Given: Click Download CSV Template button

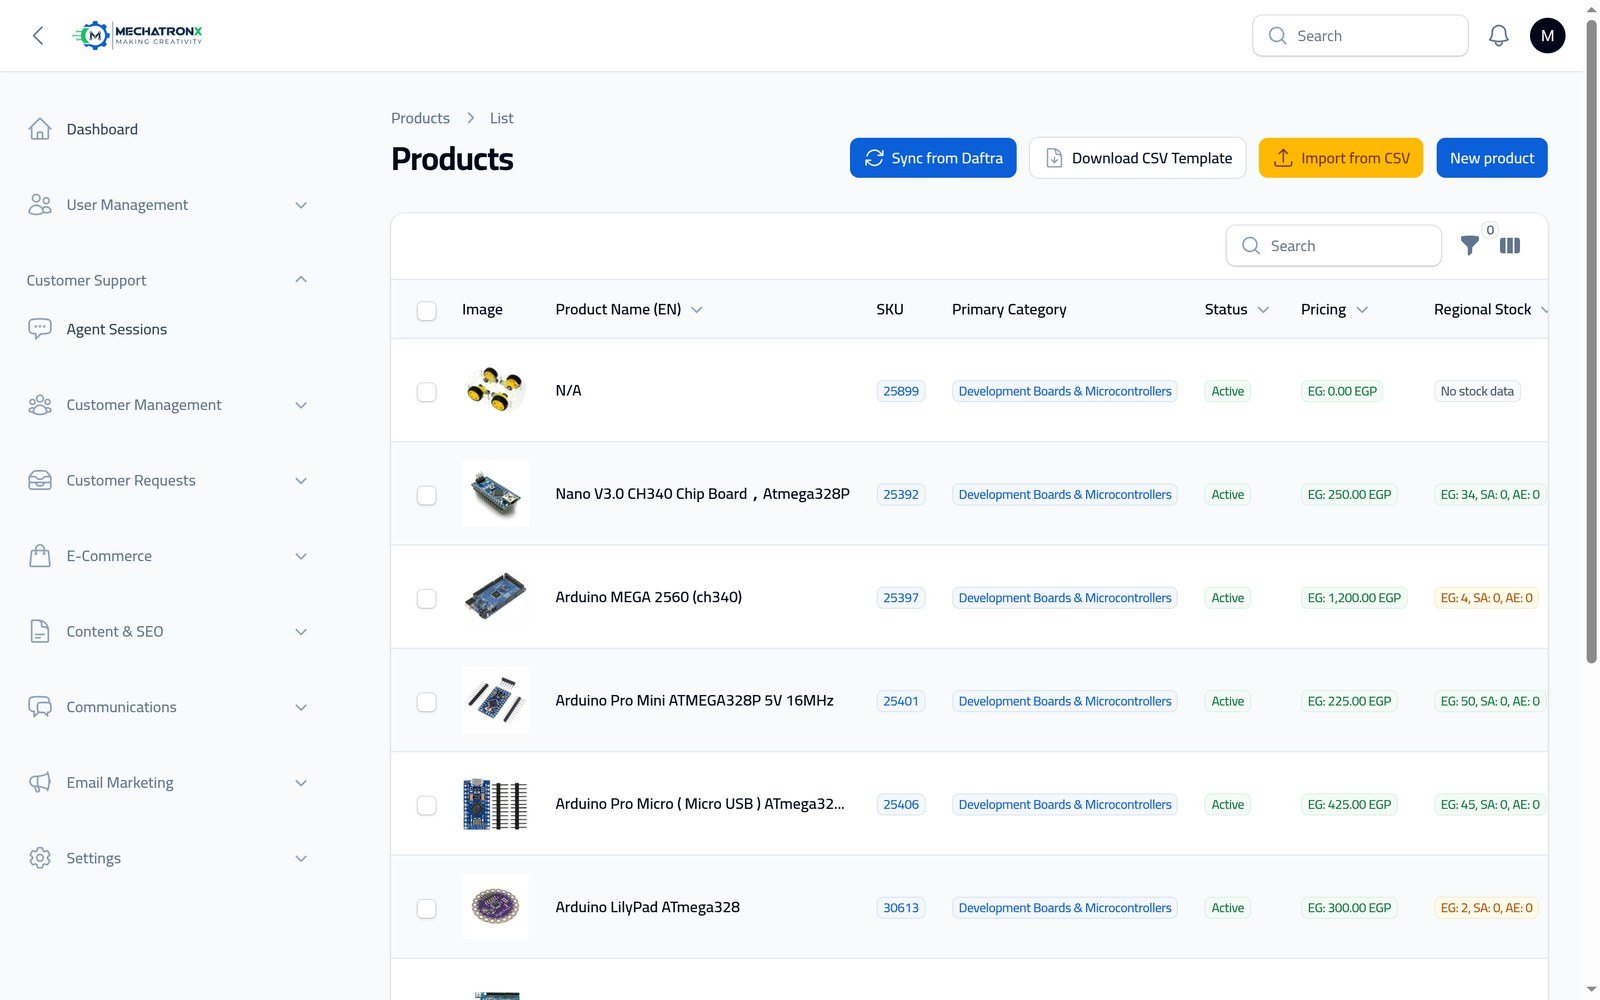Looking at the screenshot, I should [x=1138, y=158].
